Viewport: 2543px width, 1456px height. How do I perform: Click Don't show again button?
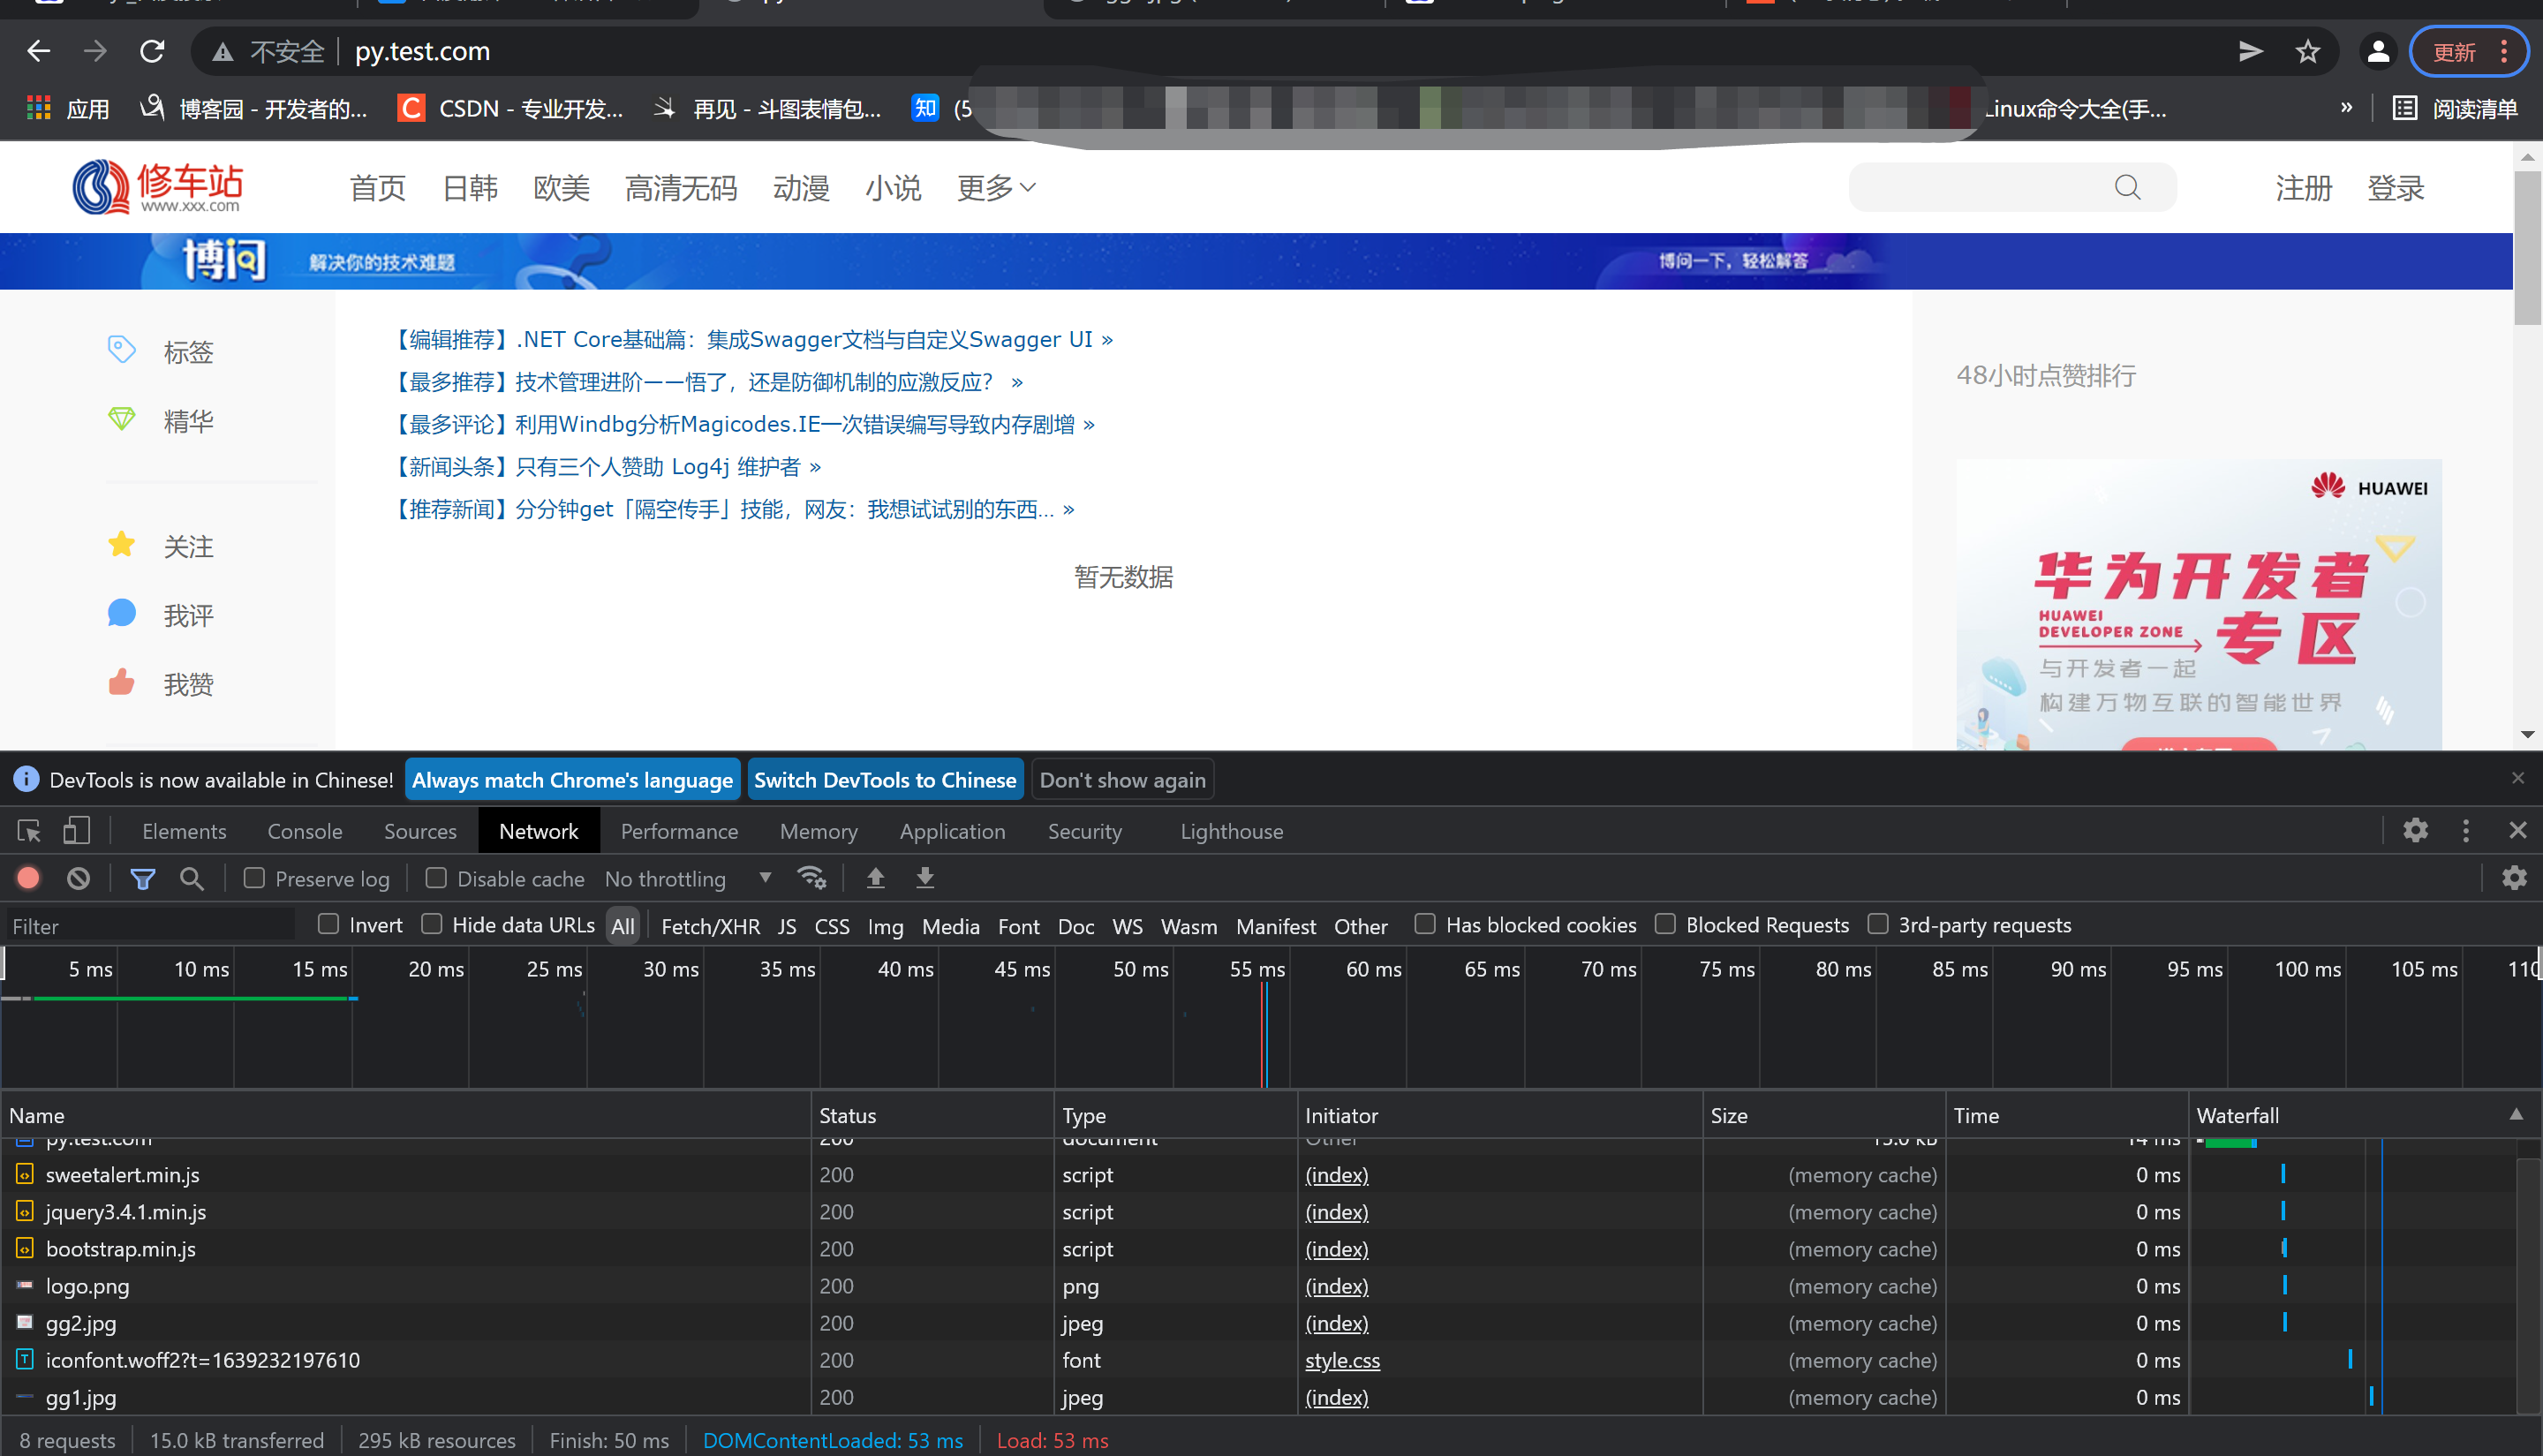[x=1122, y=780]
